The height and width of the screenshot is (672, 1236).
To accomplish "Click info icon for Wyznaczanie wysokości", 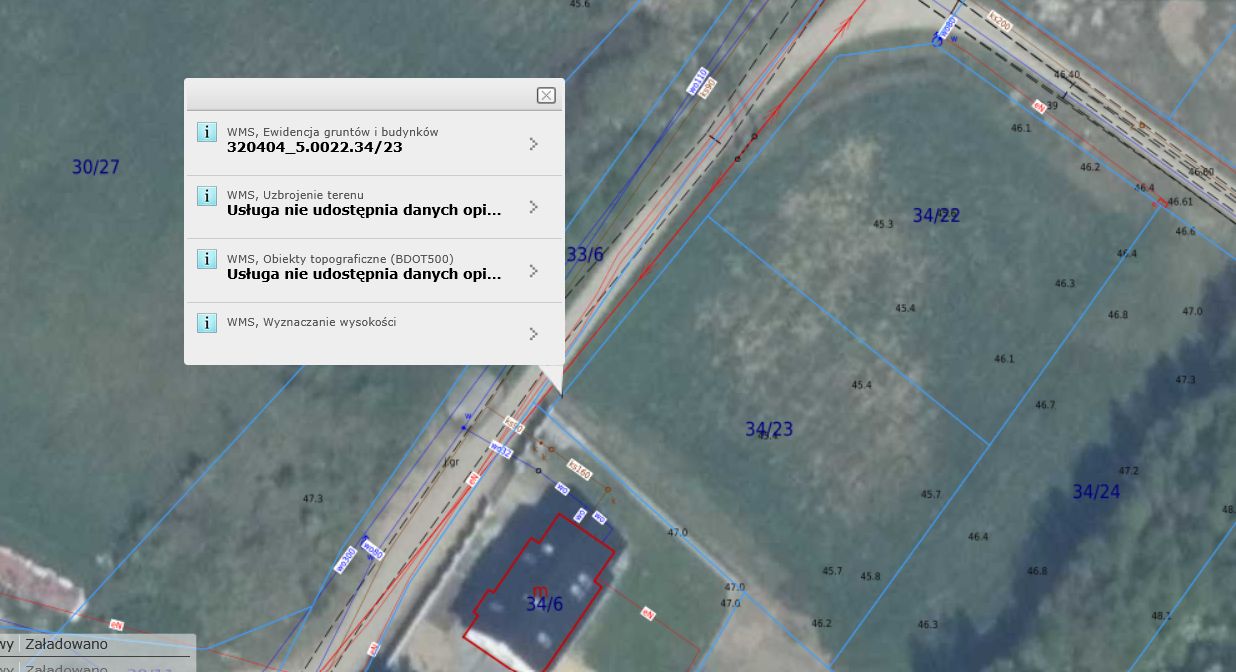I will click(x=206, y=322).
